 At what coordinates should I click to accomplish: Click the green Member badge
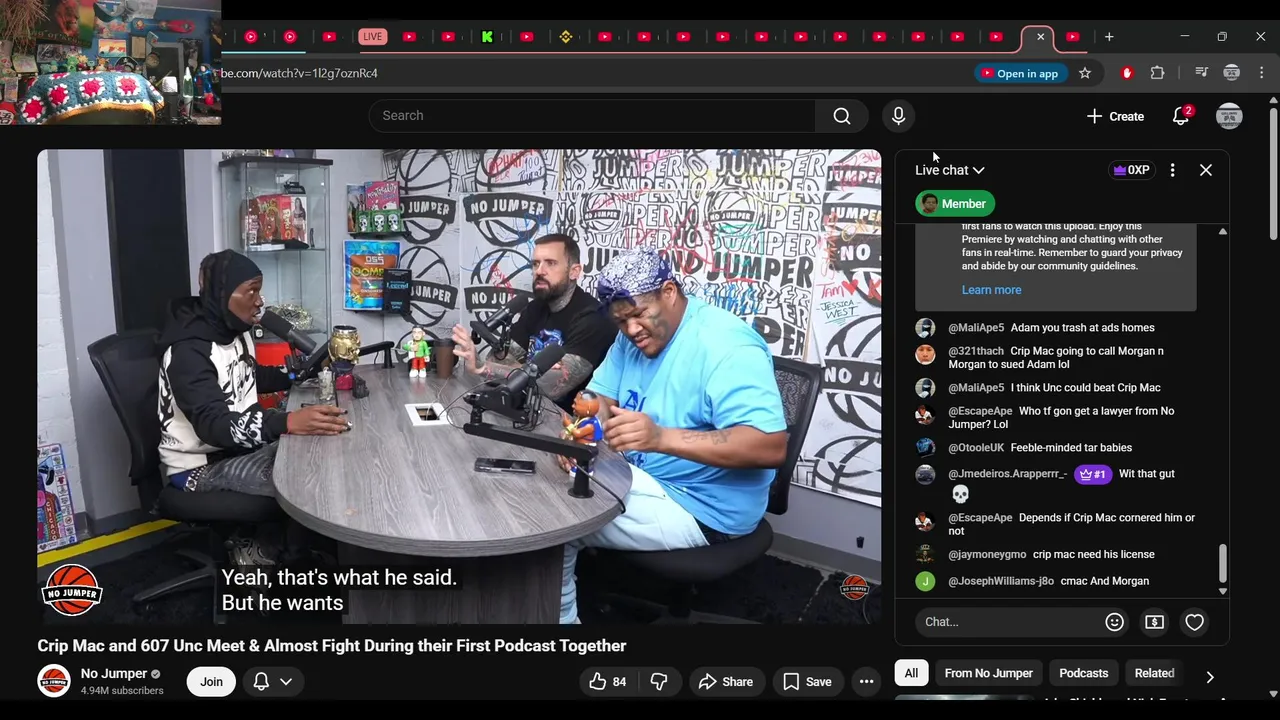coord(955,204)
